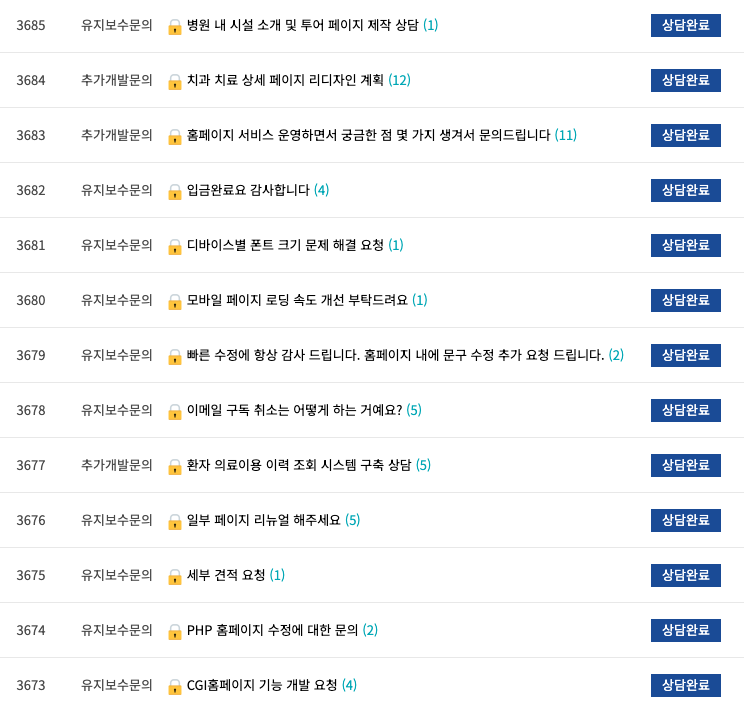Click lock icon on post 3675

pyautogui.click(x=175, y=576)
